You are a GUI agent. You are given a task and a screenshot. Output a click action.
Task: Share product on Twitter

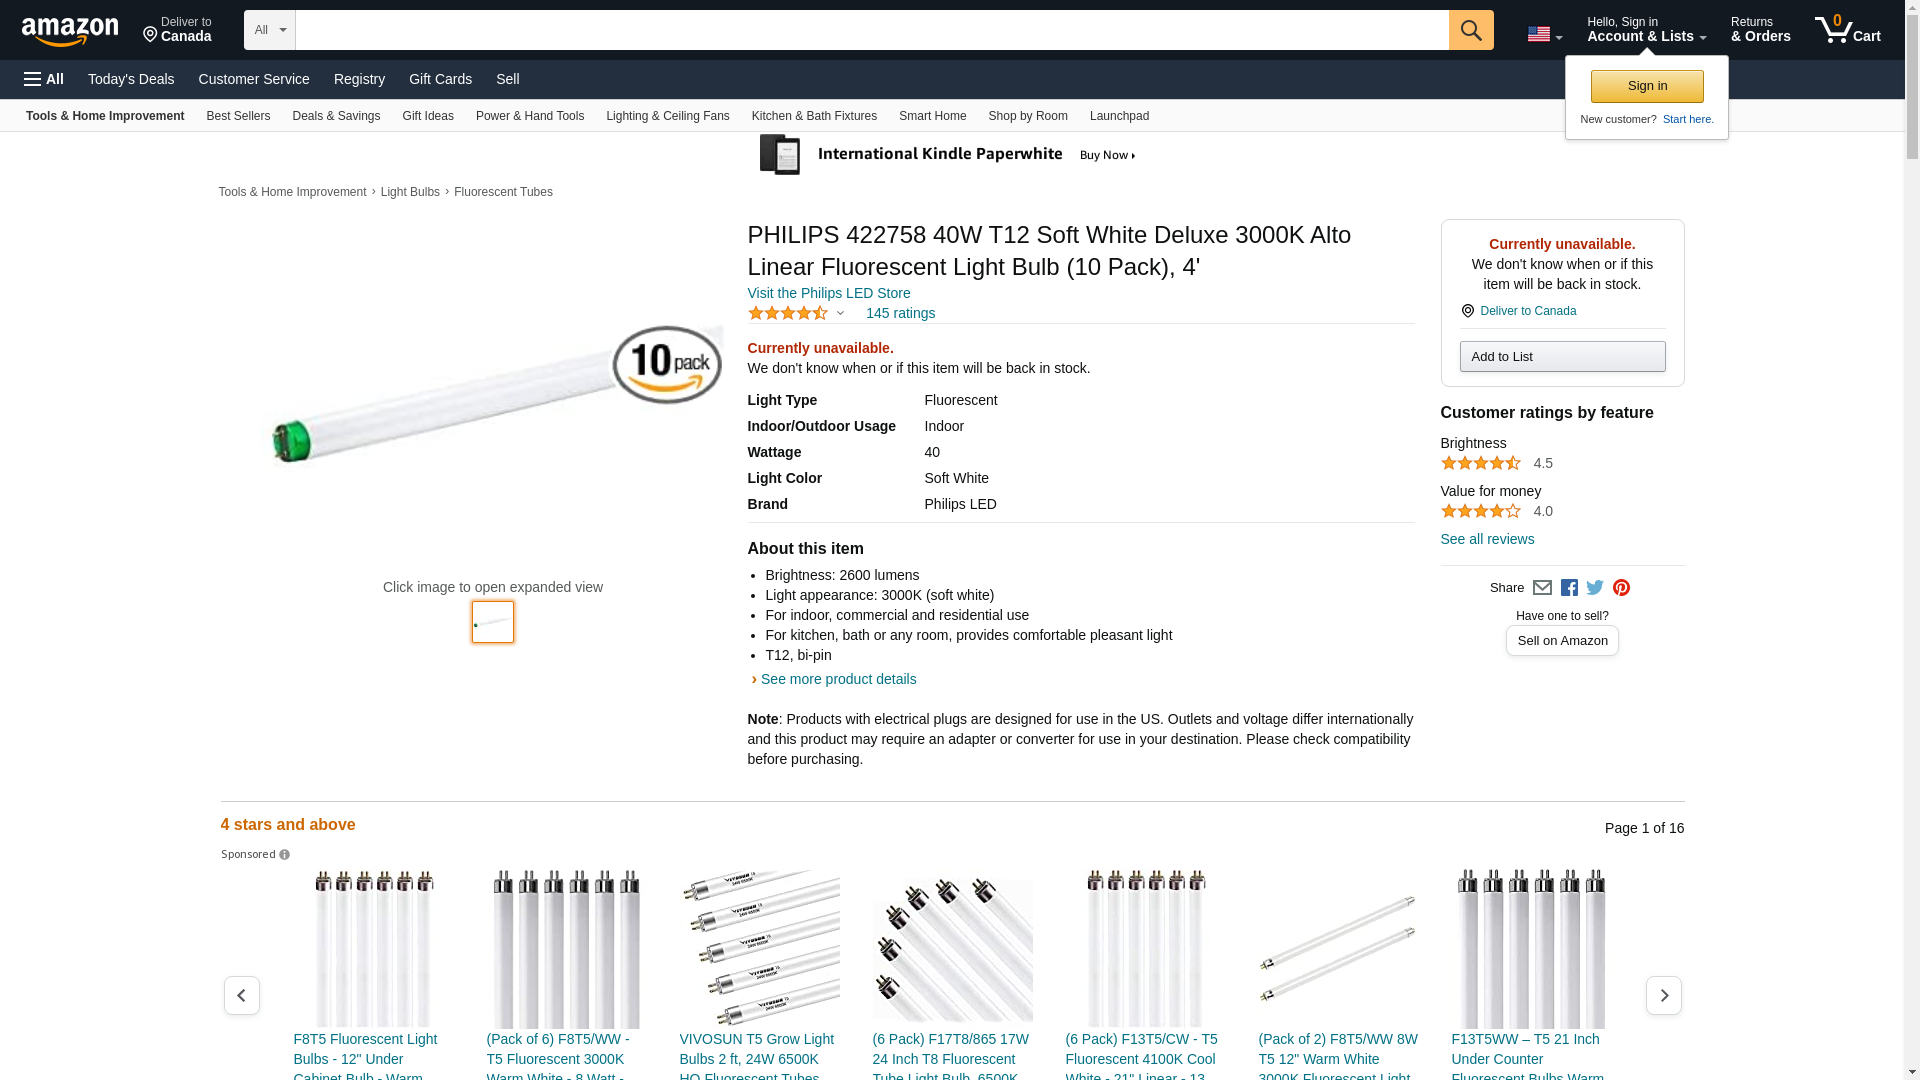tap(1595, 588)
